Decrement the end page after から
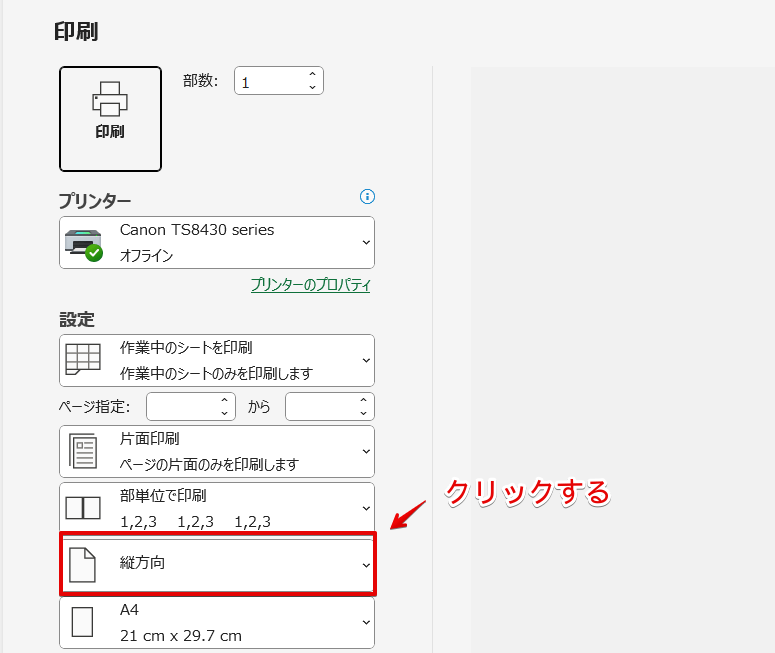Image resolution: width=775 pixels, height=653 pixels. (x=363, y=413)
